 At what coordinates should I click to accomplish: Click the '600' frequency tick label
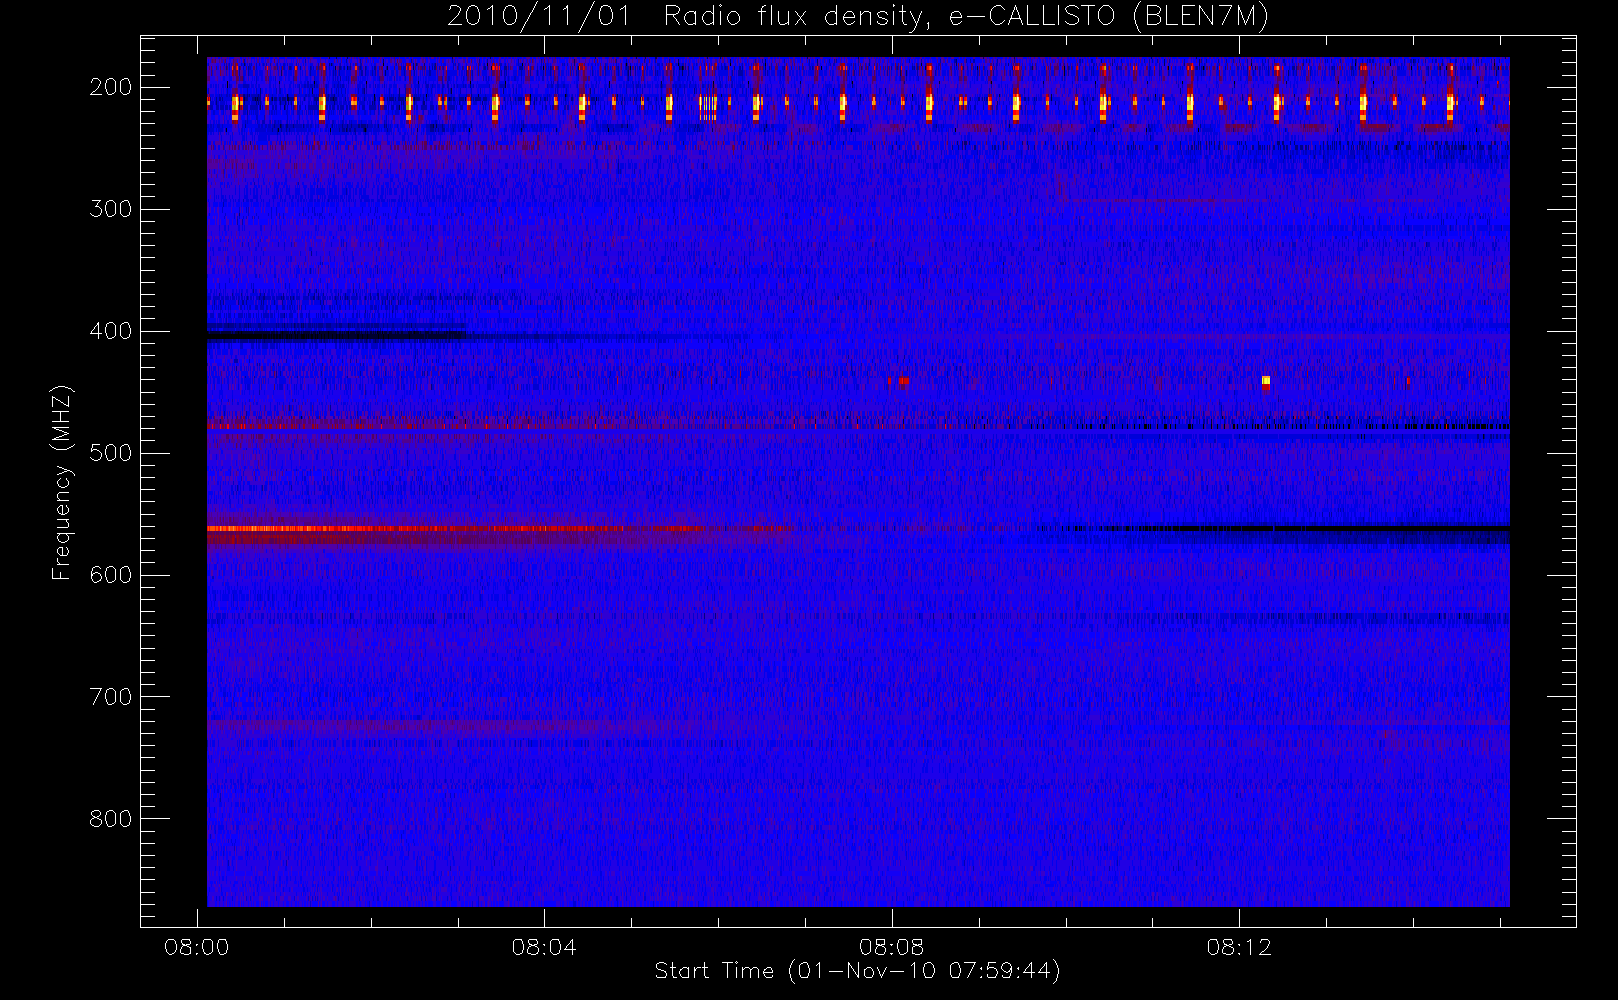[111, 575]
